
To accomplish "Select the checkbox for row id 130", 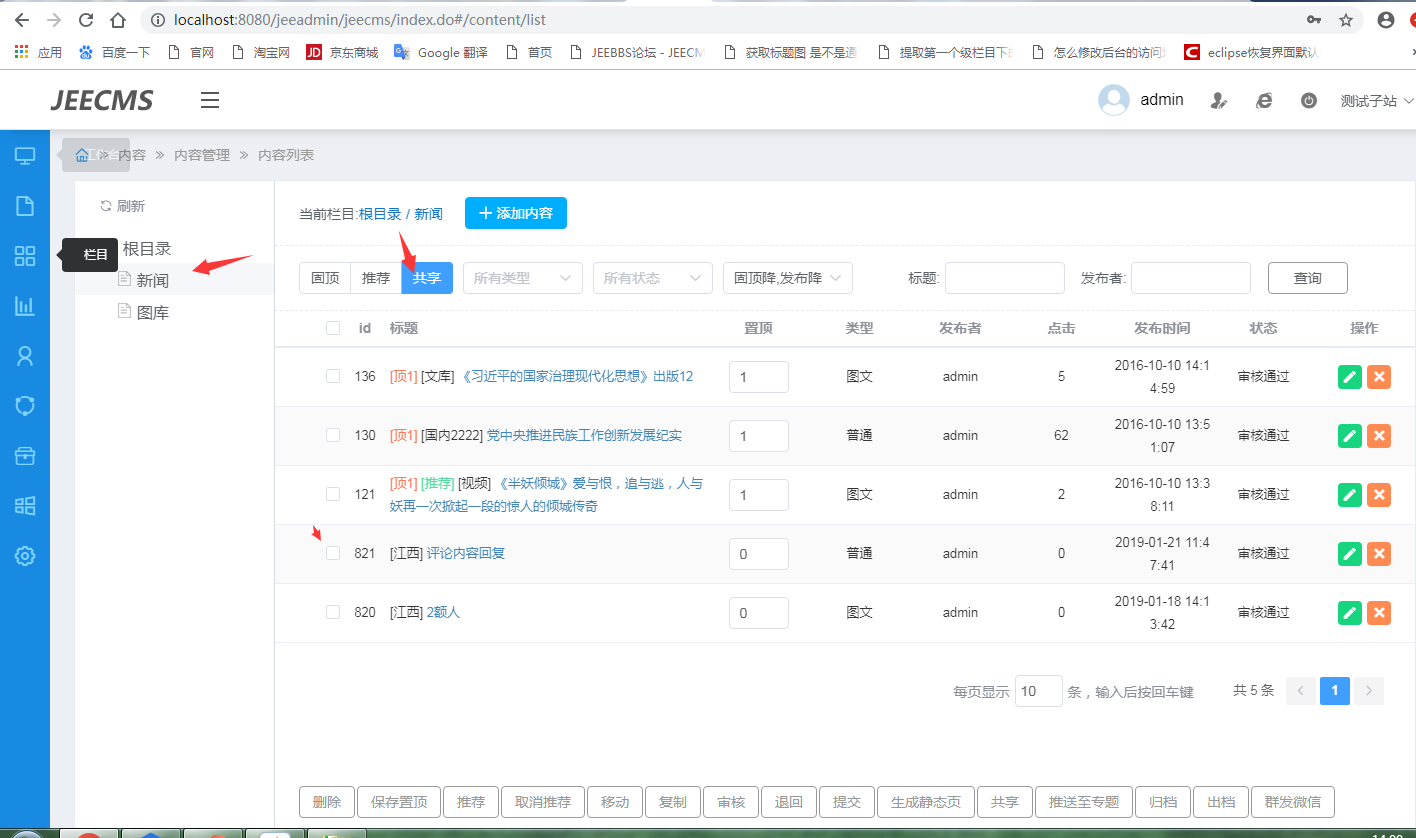I will point(333,435).
